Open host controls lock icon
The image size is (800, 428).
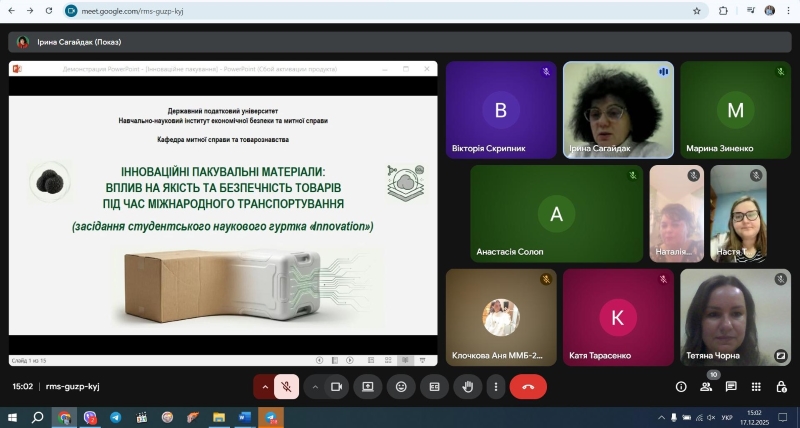(x=781, y=387)
